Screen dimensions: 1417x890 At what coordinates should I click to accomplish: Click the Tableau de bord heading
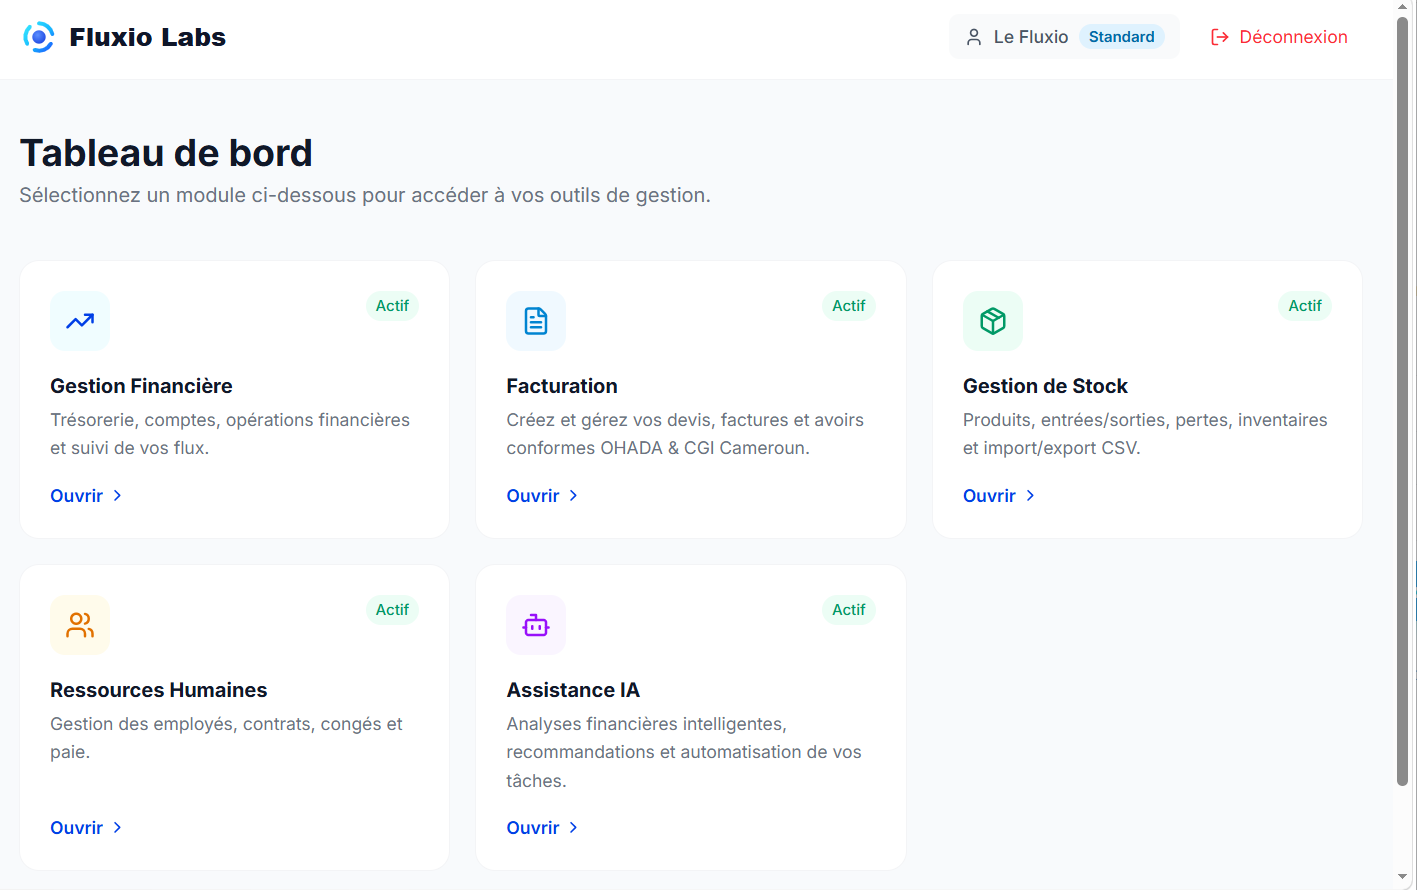[166, 153]
